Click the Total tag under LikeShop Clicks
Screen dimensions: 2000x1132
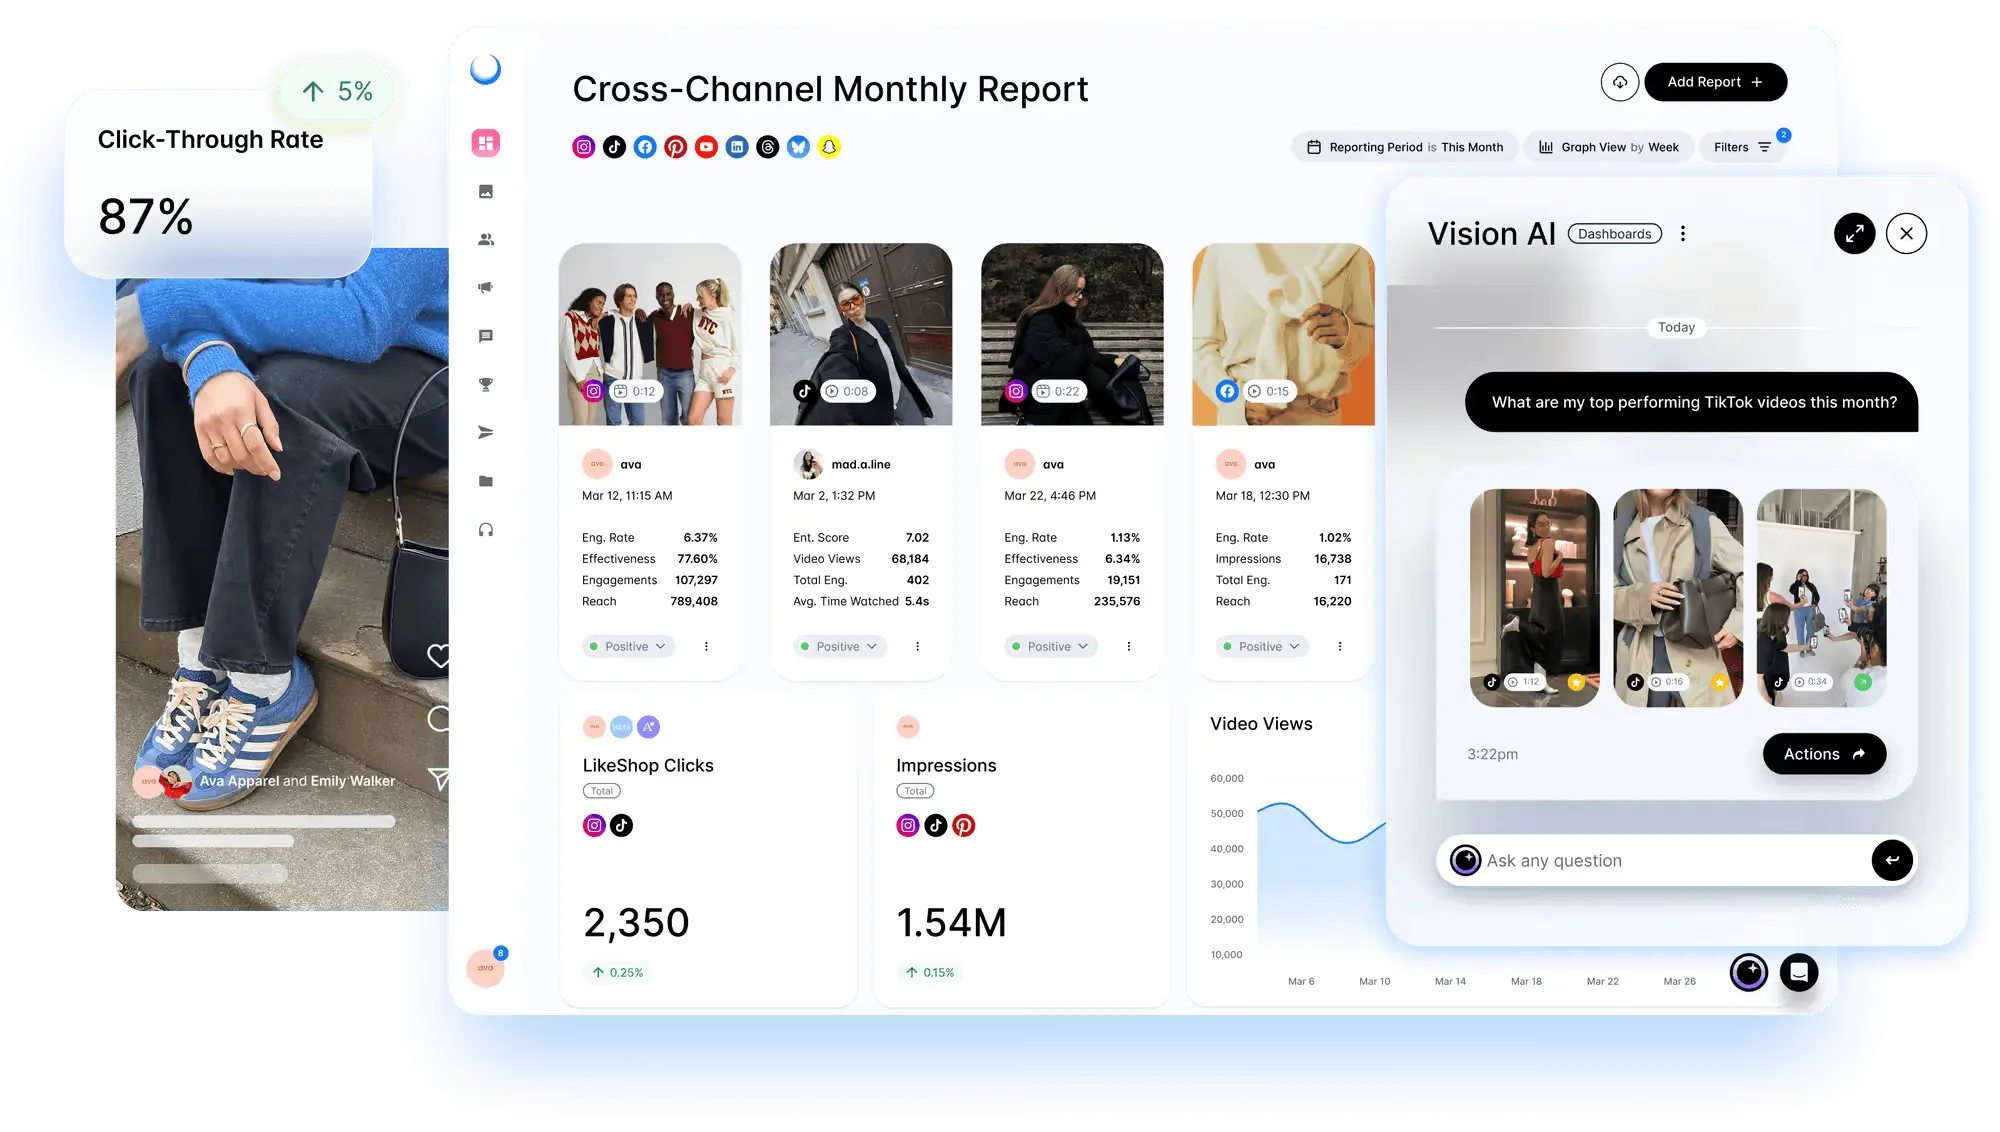[x=601, y=791]
